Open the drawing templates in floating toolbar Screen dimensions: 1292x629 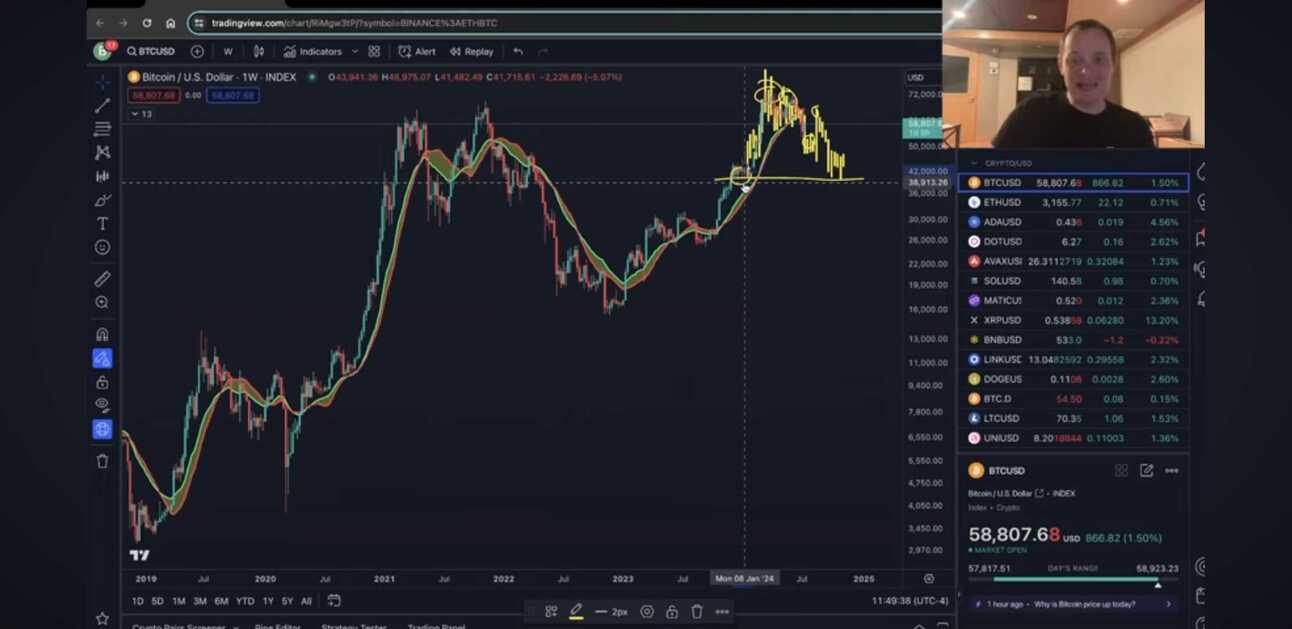pyautogui.click(x=551, y=611)
